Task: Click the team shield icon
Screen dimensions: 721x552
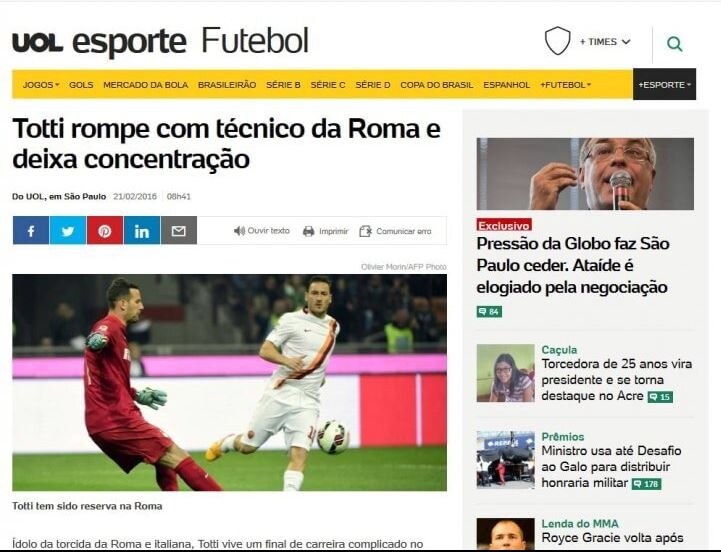Action: (x=557, y=41)
